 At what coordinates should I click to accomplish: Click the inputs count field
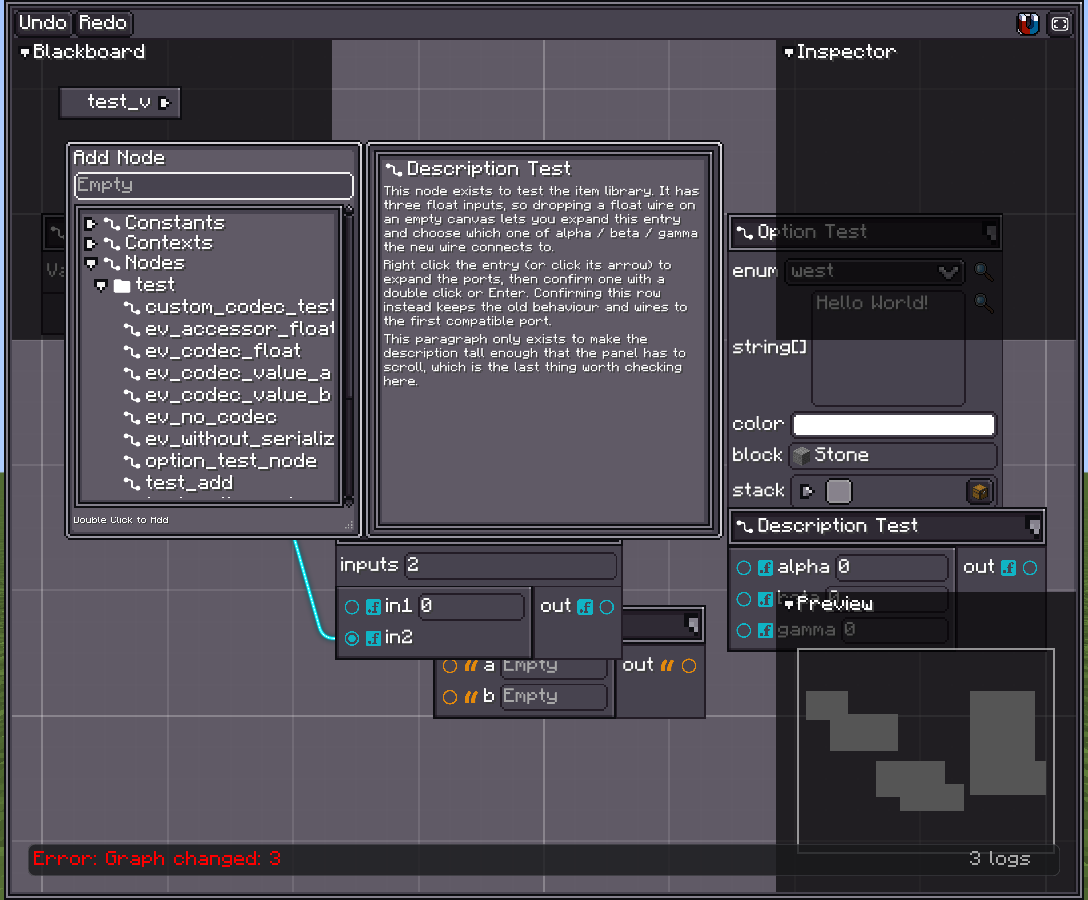coord(510,566)
